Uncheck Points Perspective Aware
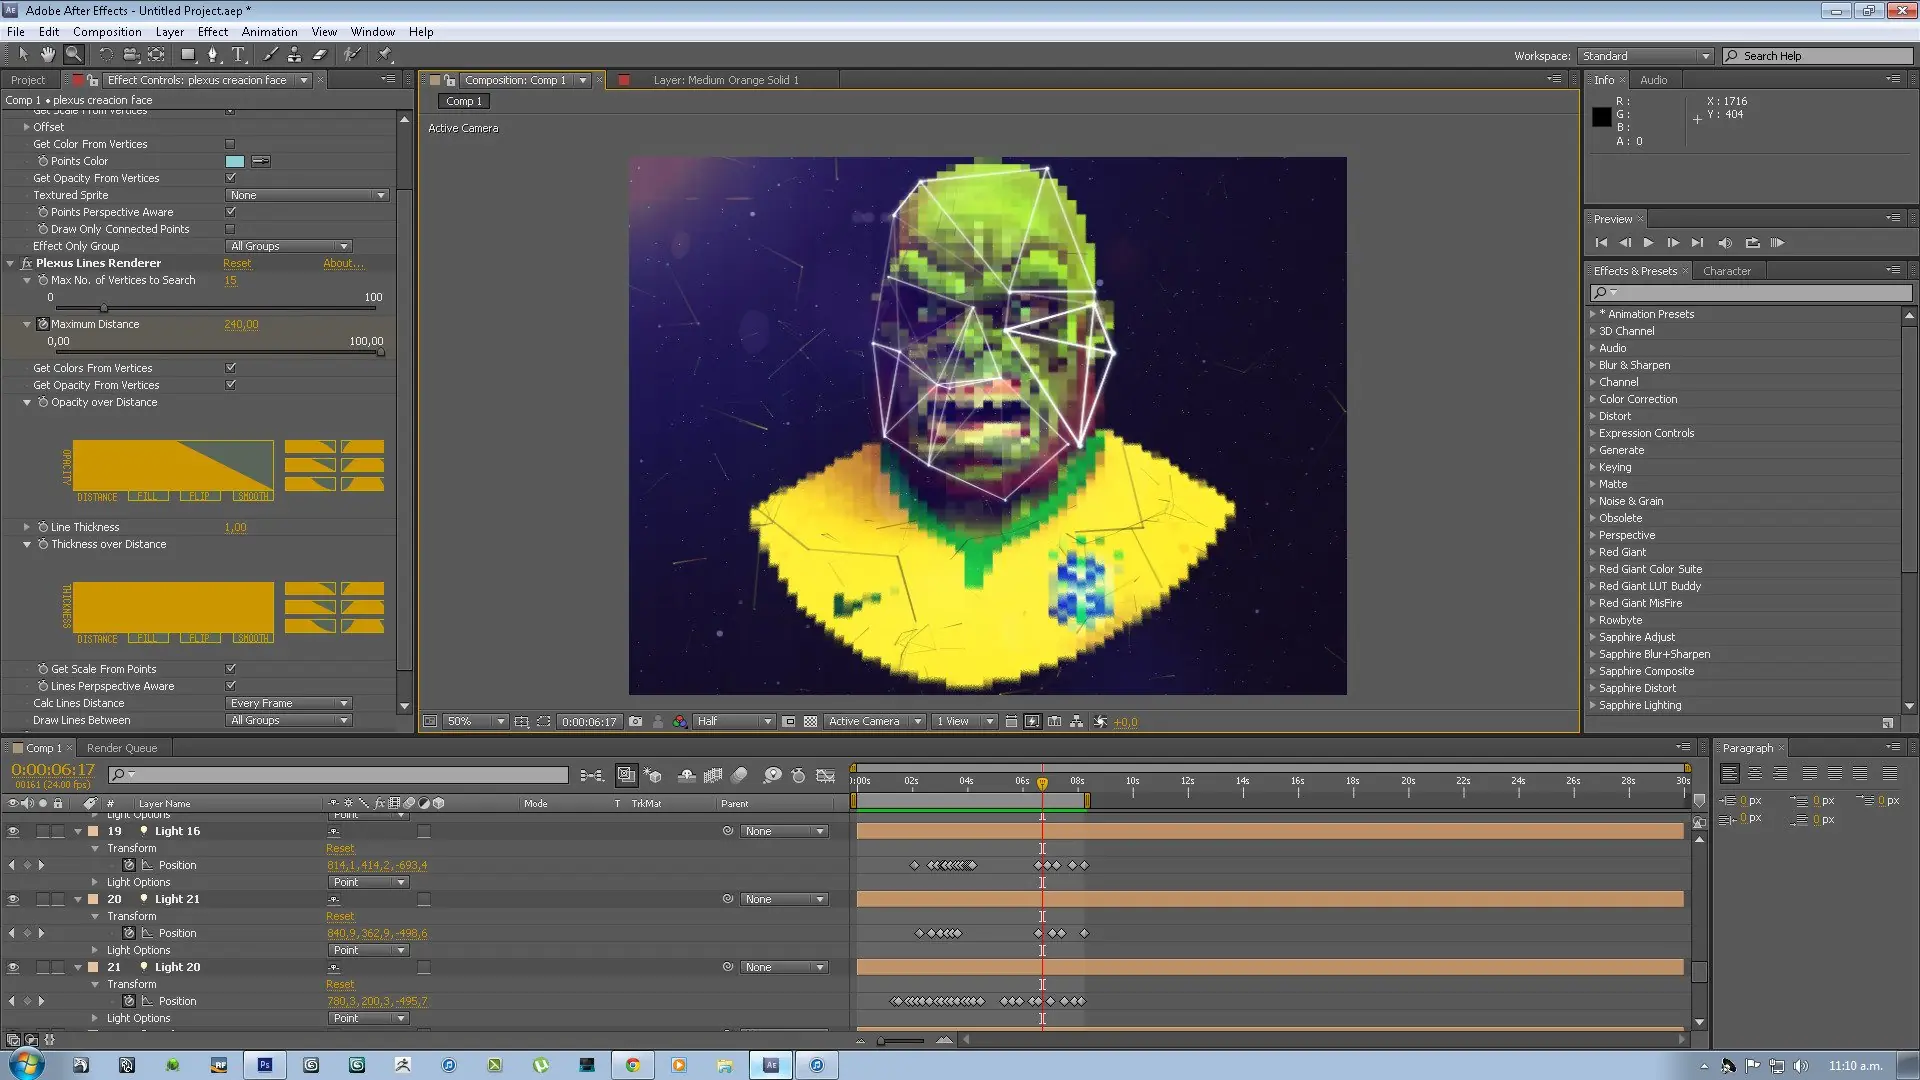This screenshot has width=1920, height=1080. [230, 212]
